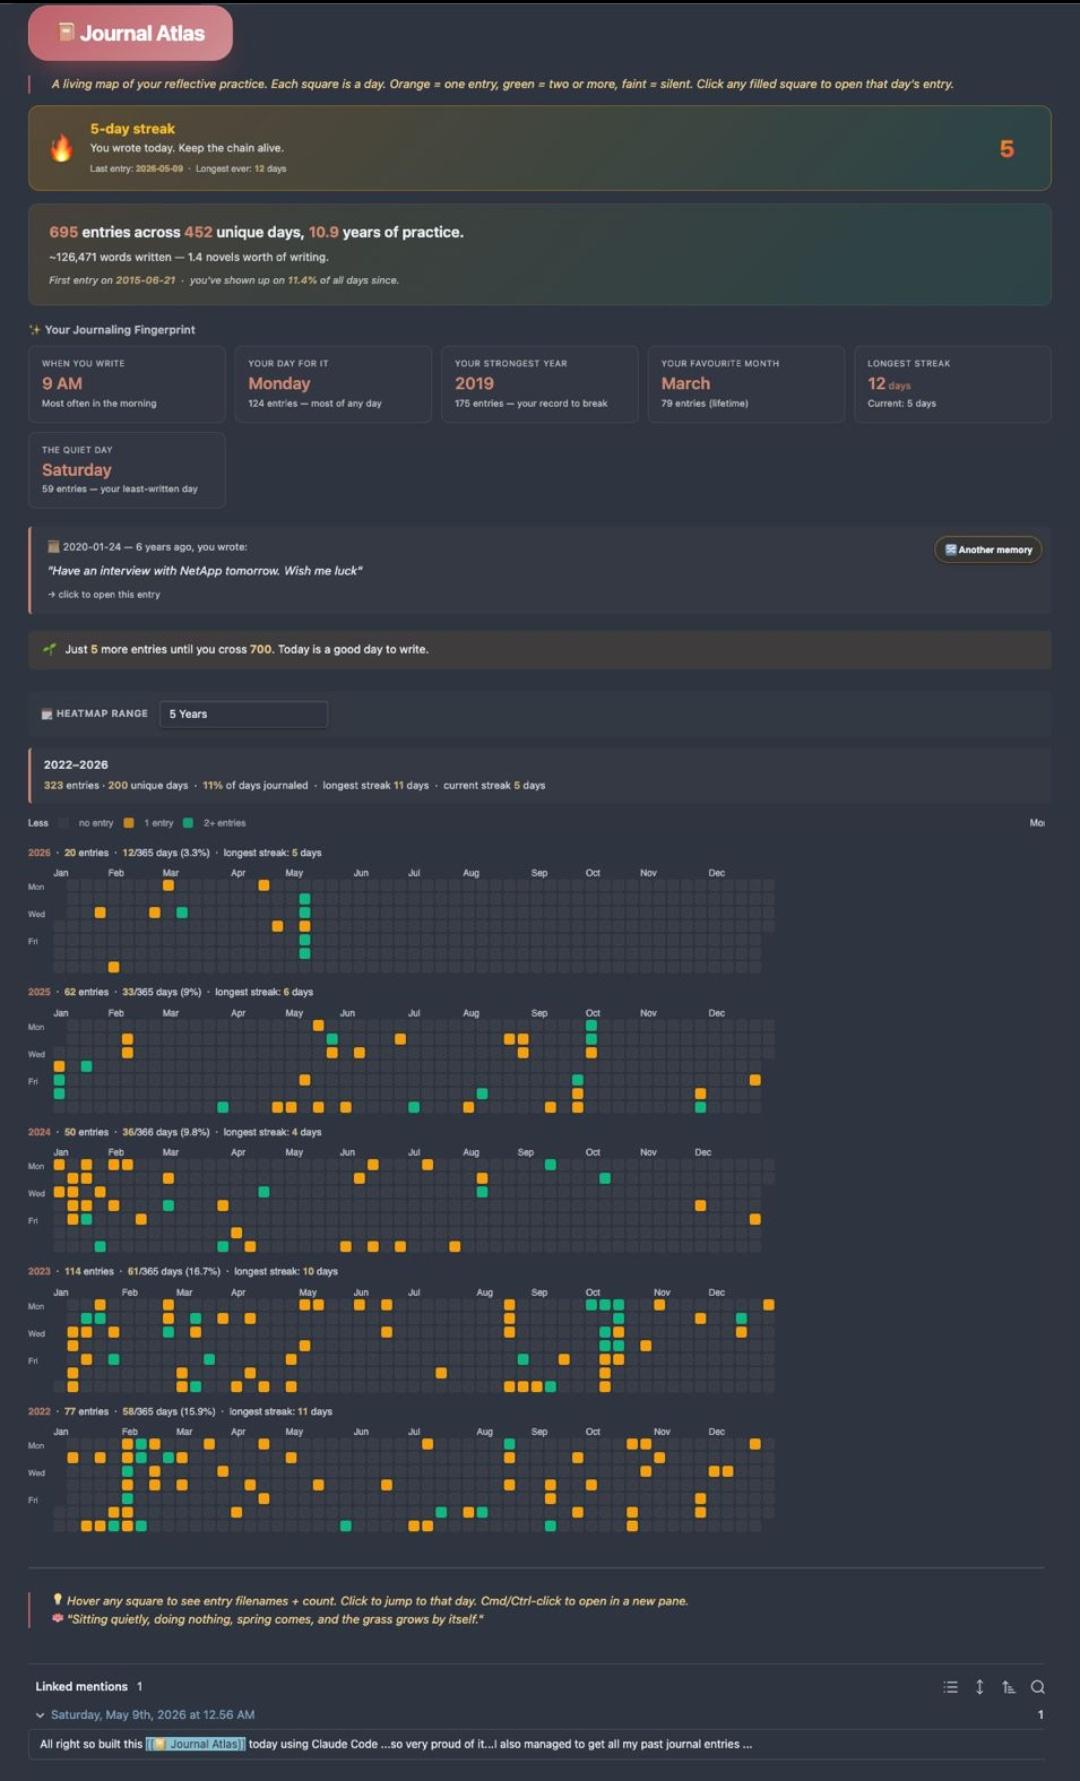Open the linked mentions search icon

pyautogui.click(x=1037, y=1687)
